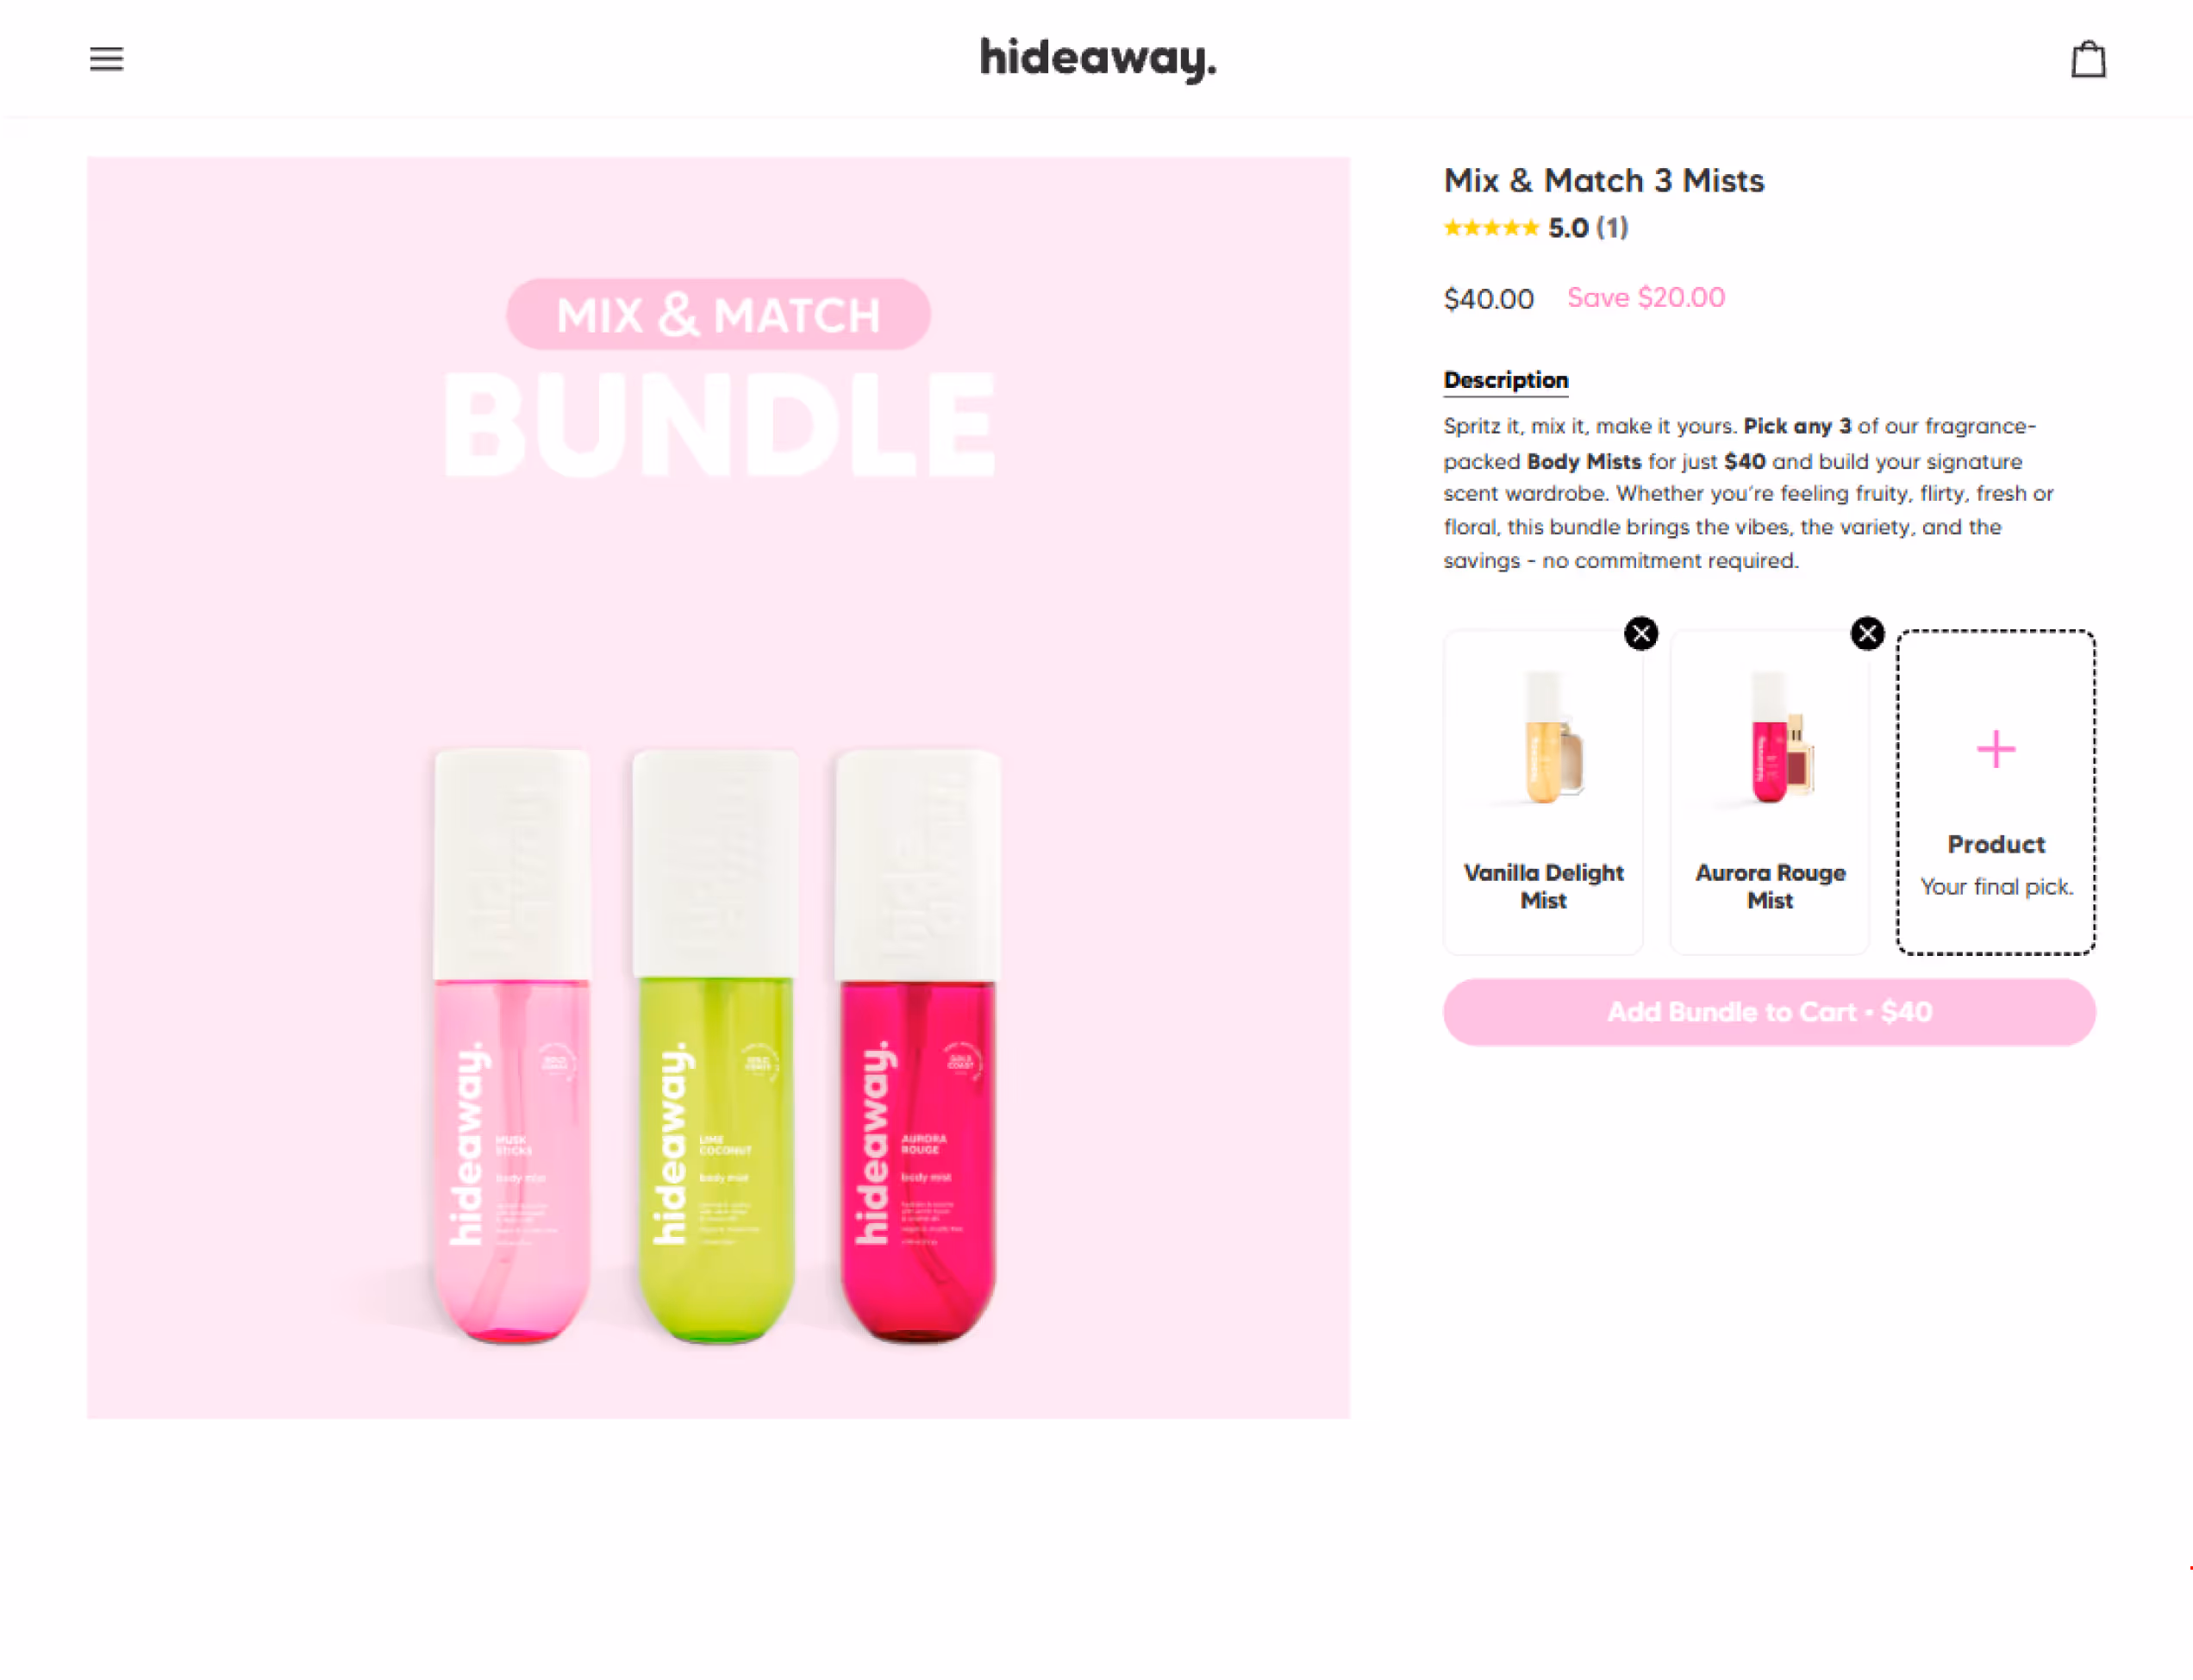
Task: Add Bundle to Cart for $40
Action: 1768,1012
